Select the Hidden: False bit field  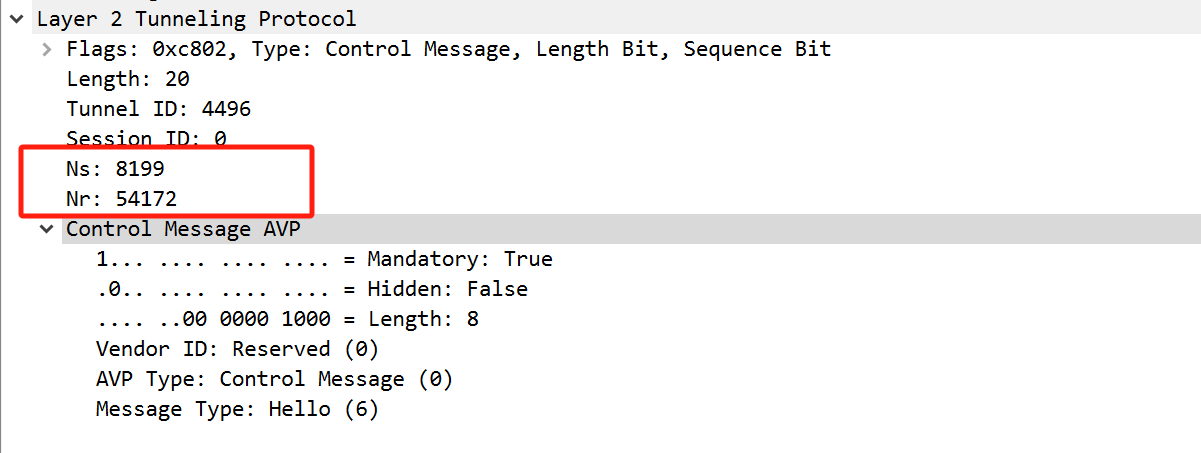point(311,289)
